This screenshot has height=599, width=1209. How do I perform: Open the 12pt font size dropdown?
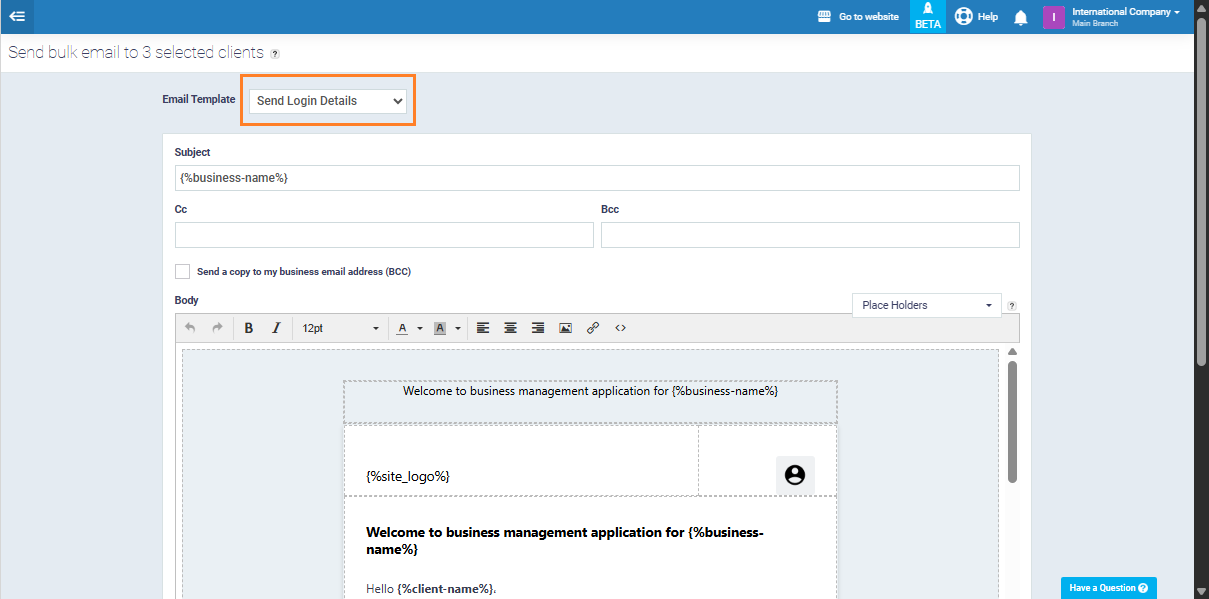[340, 328]
